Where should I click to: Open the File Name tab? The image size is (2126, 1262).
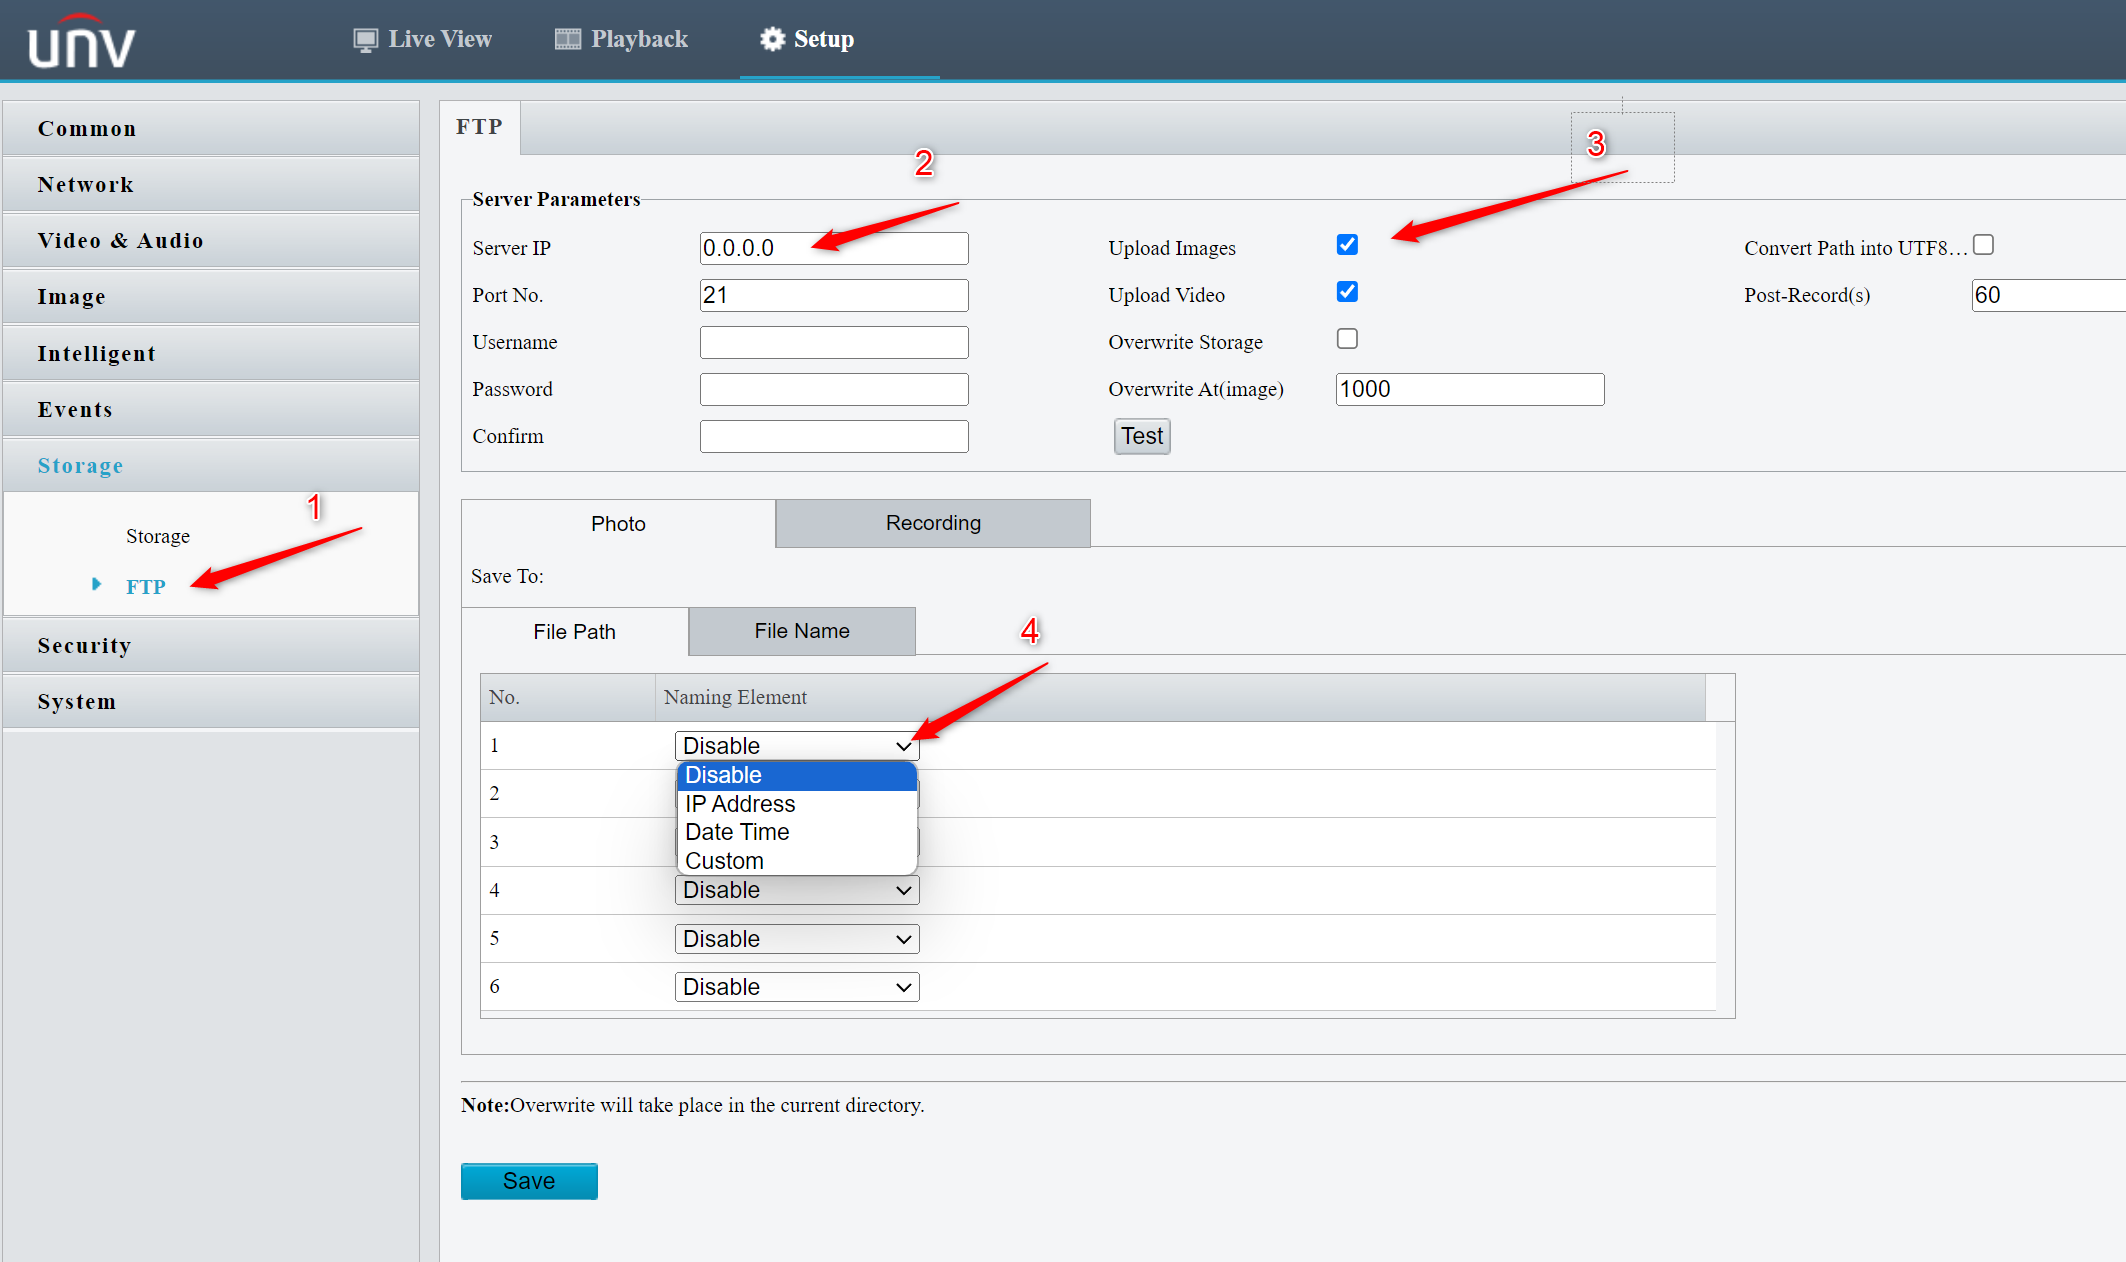pyautogui.click(x=802, y=631)
